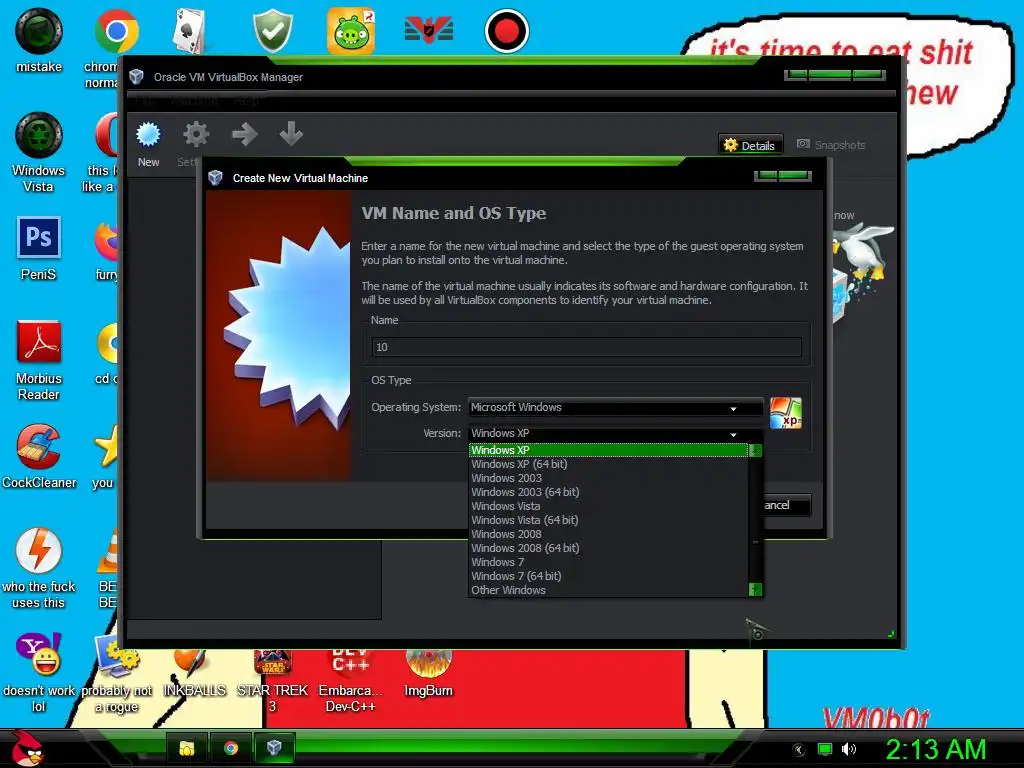Click the volume speaker tray icon
This screenshot has height=768, width=1024.
pyautogui.click(x=848, y=749)
